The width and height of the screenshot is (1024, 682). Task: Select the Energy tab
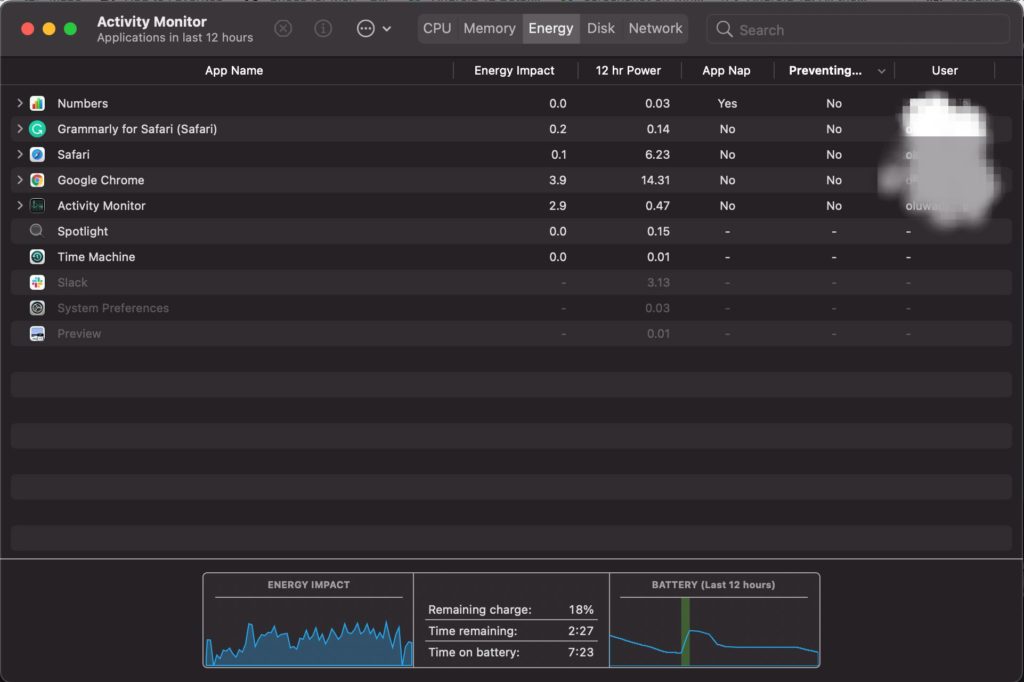point(551,29)
